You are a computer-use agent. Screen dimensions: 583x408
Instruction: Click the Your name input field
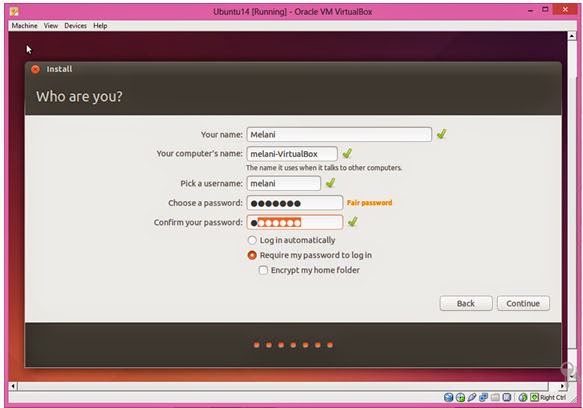339,134
